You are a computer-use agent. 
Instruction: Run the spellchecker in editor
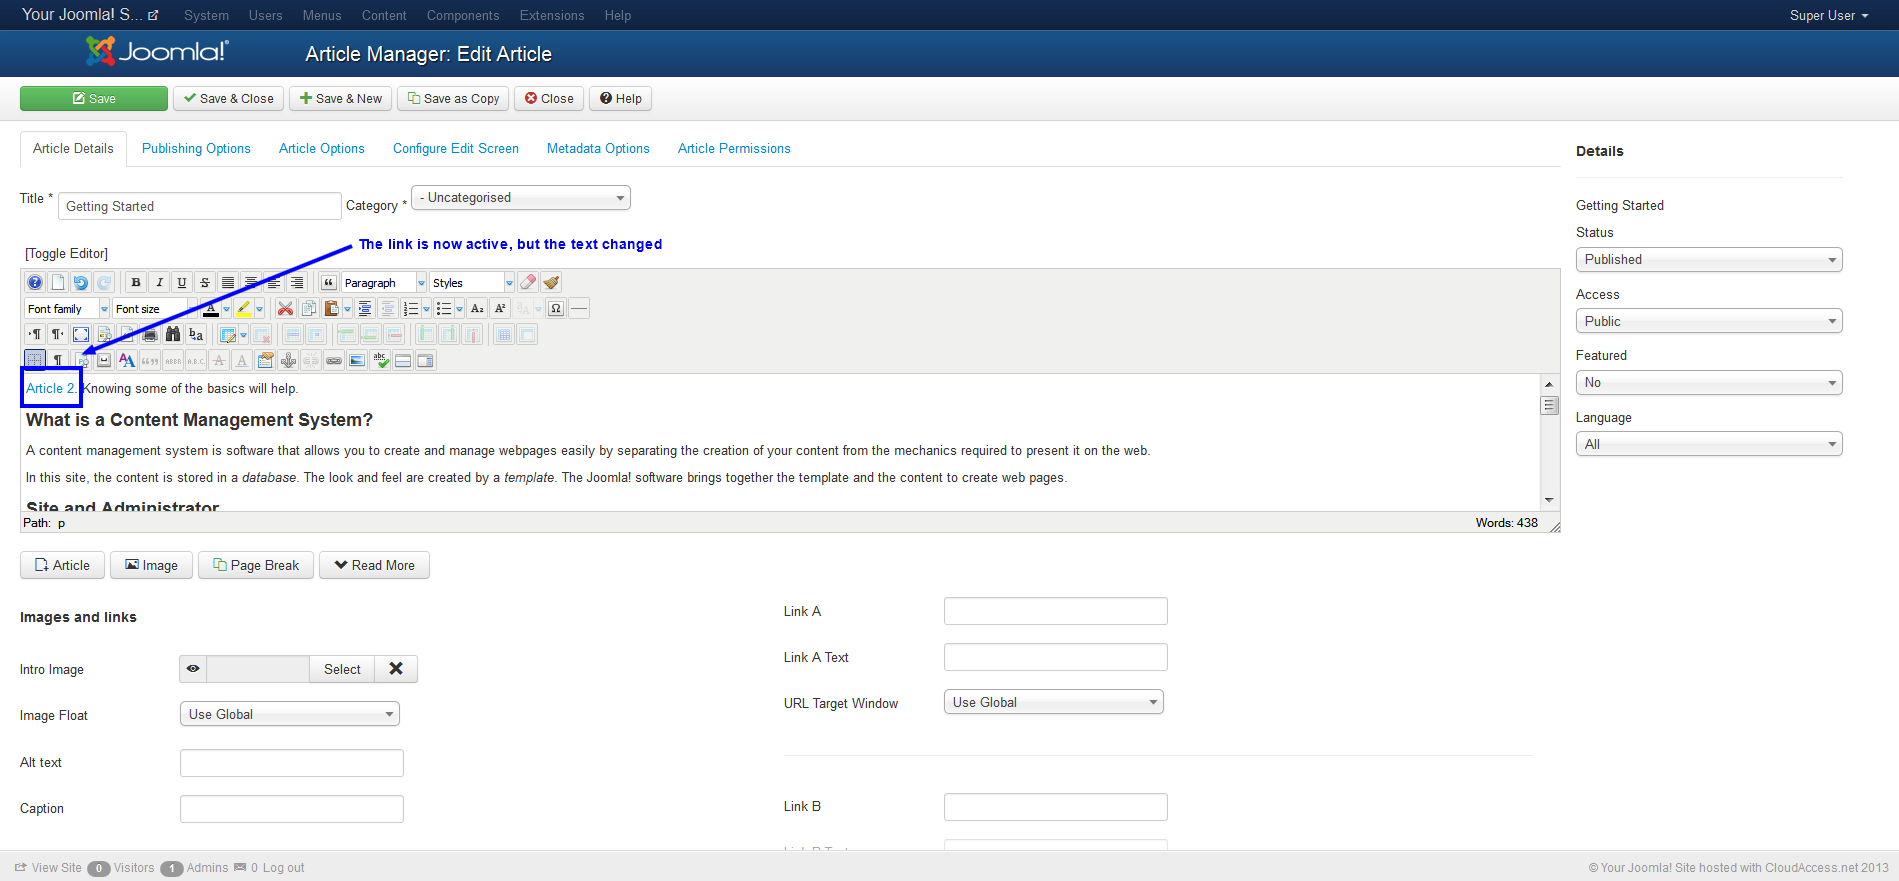click(380, 361)
